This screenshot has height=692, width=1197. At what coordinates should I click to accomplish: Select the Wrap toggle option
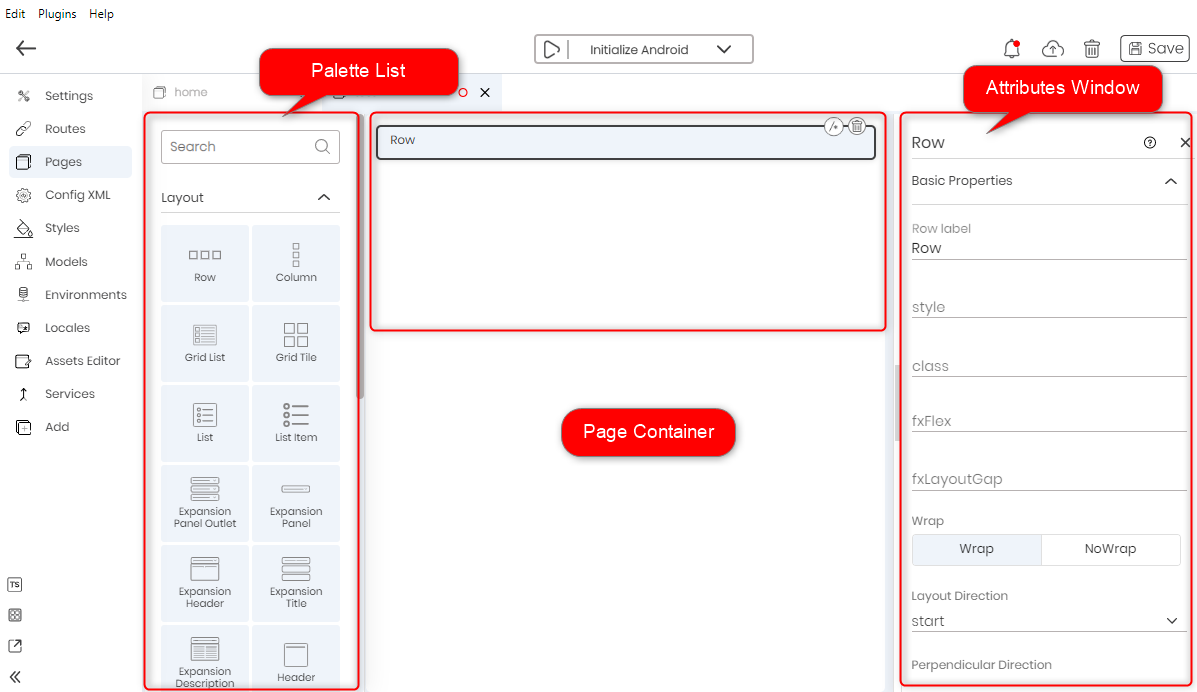point(976,549)
